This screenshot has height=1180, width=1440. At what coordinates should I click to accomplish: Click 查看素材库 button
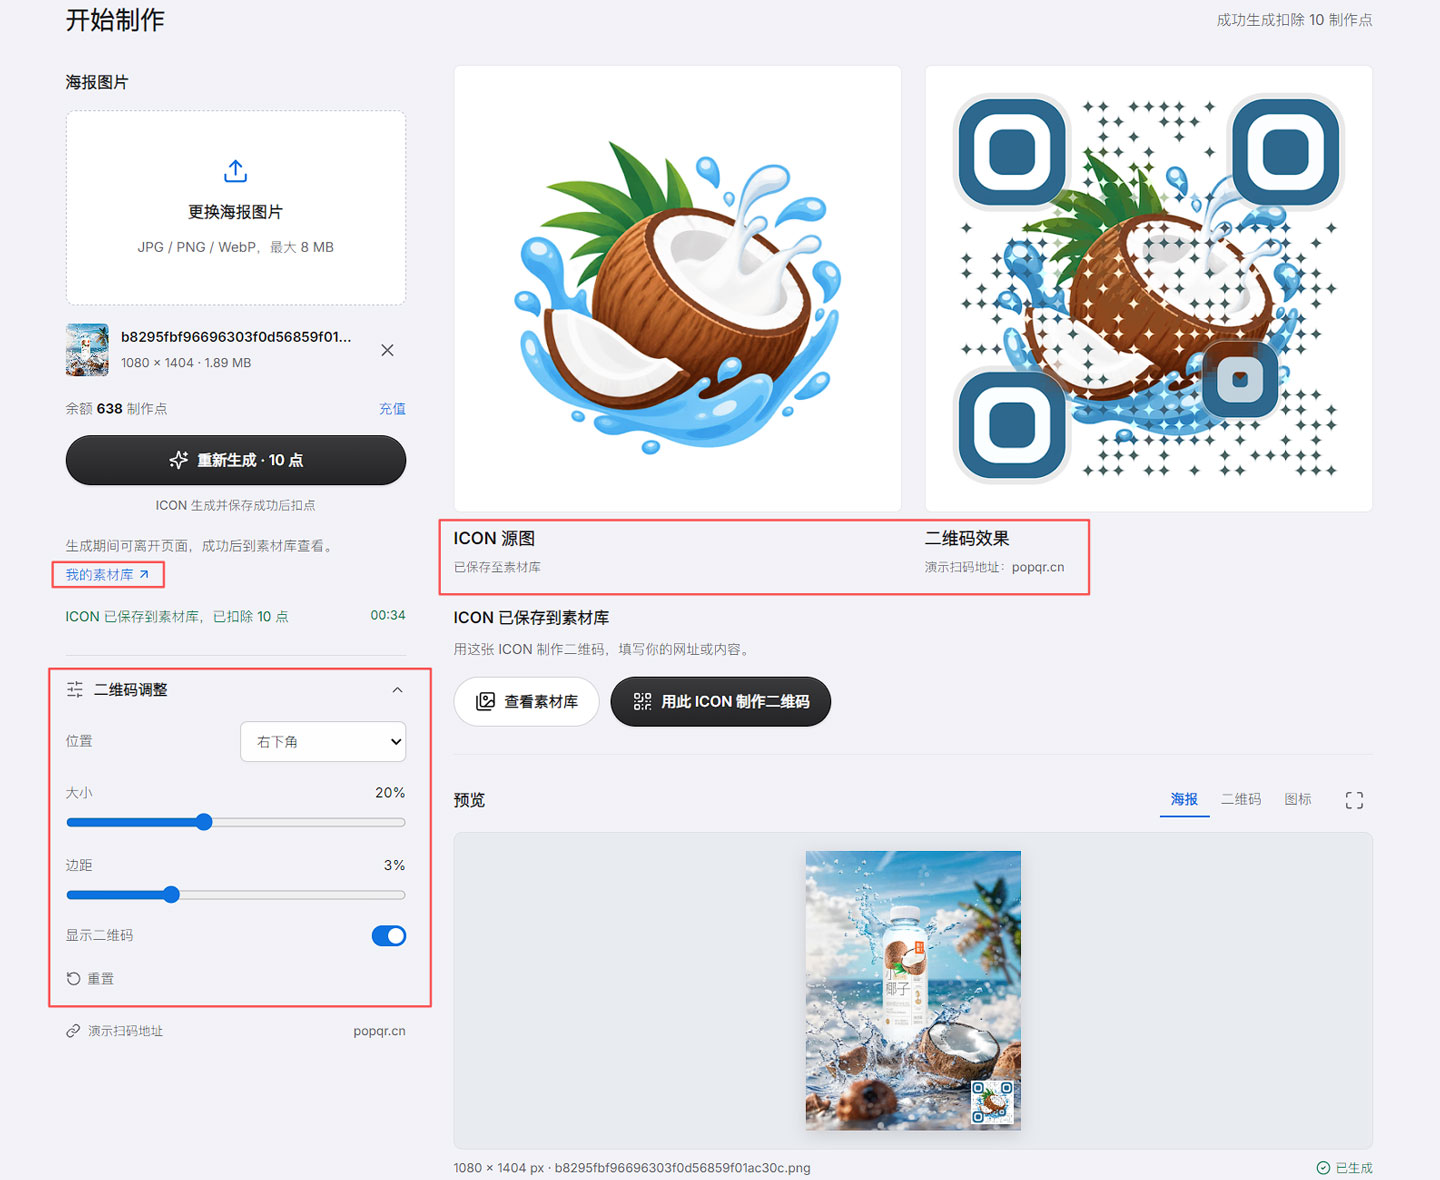pyautogui.click(x=526, y=701)
